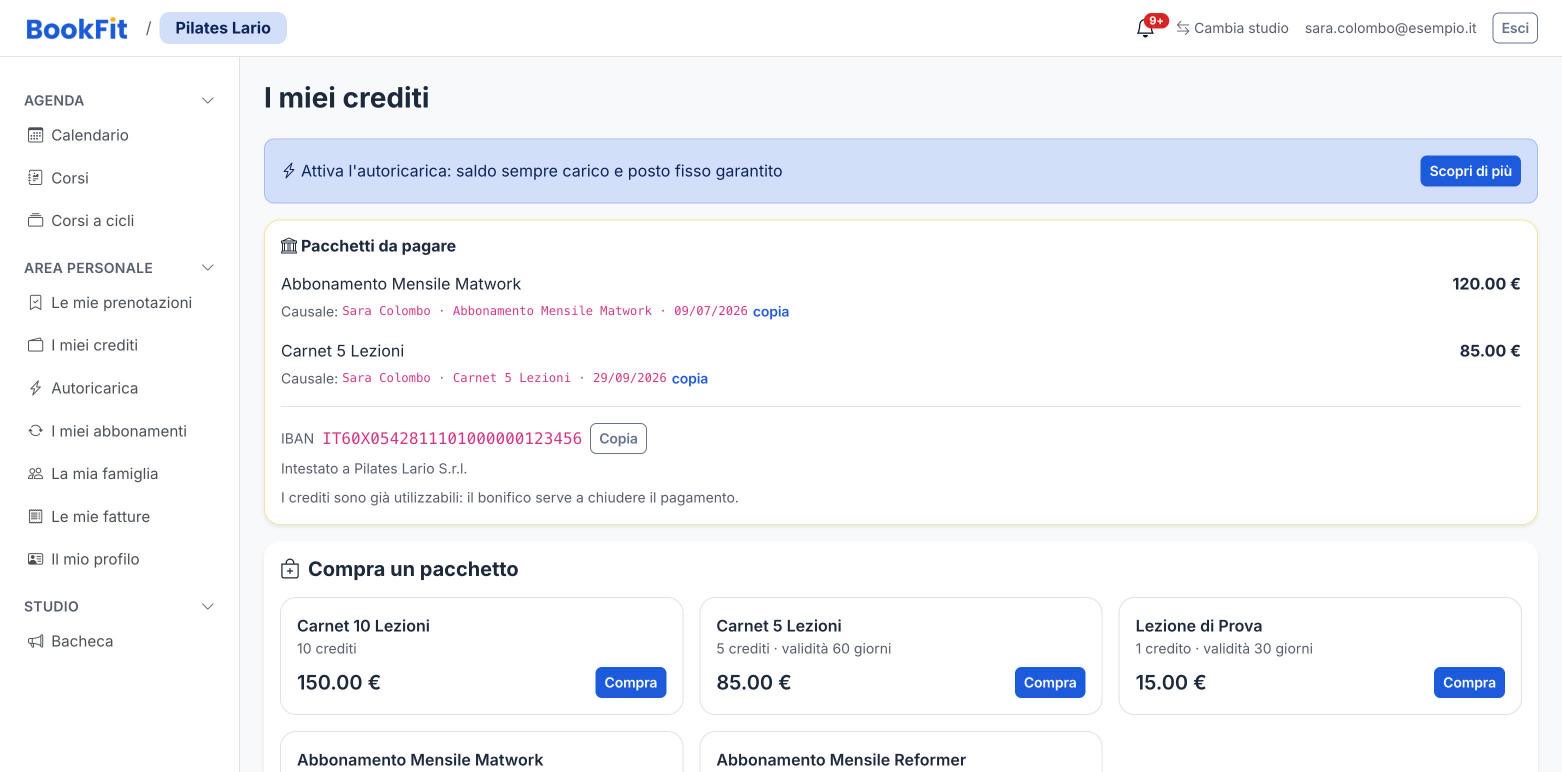
Task: Select Autoricarica menu entry
Action: tap(120, 388)
